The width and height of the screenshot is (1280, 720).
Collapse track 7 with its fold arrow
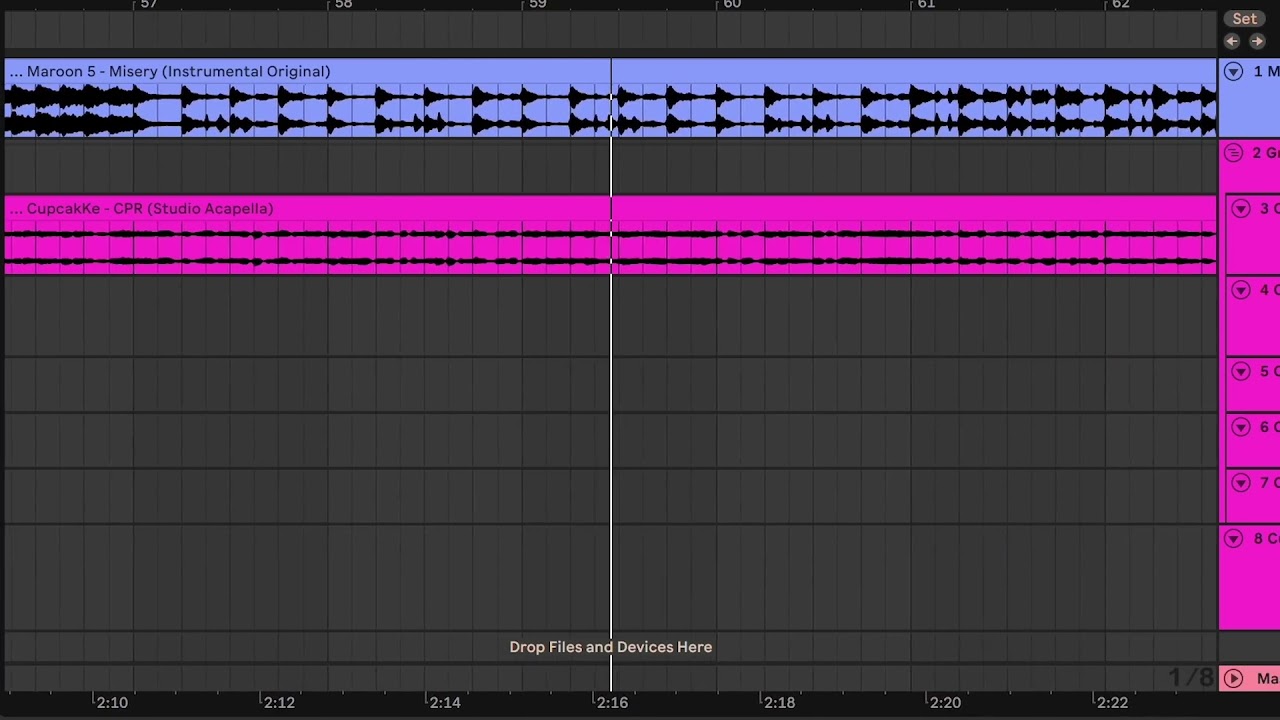[x=1241, y=483]
